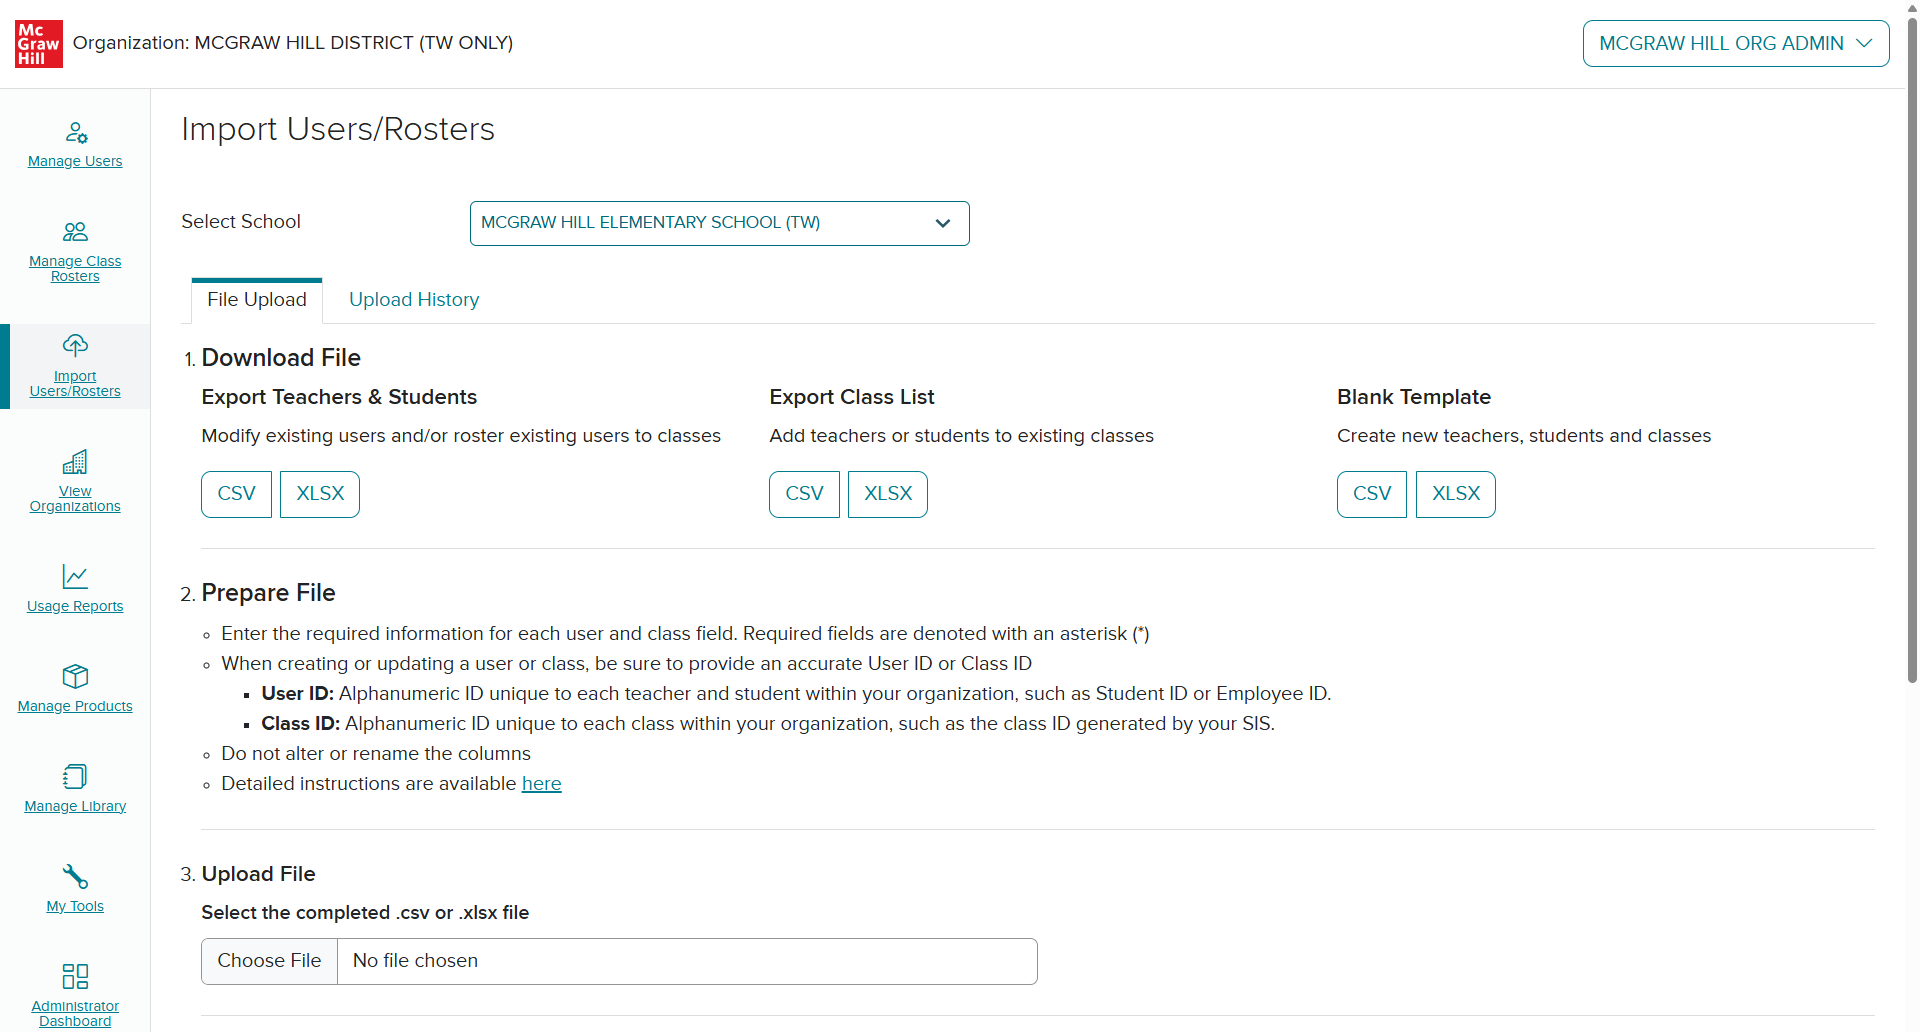Image resolution: width=1920 pixels, height=1032 pixels.
Task: Download Export Class List as XLSX
Action: [888, 494]
